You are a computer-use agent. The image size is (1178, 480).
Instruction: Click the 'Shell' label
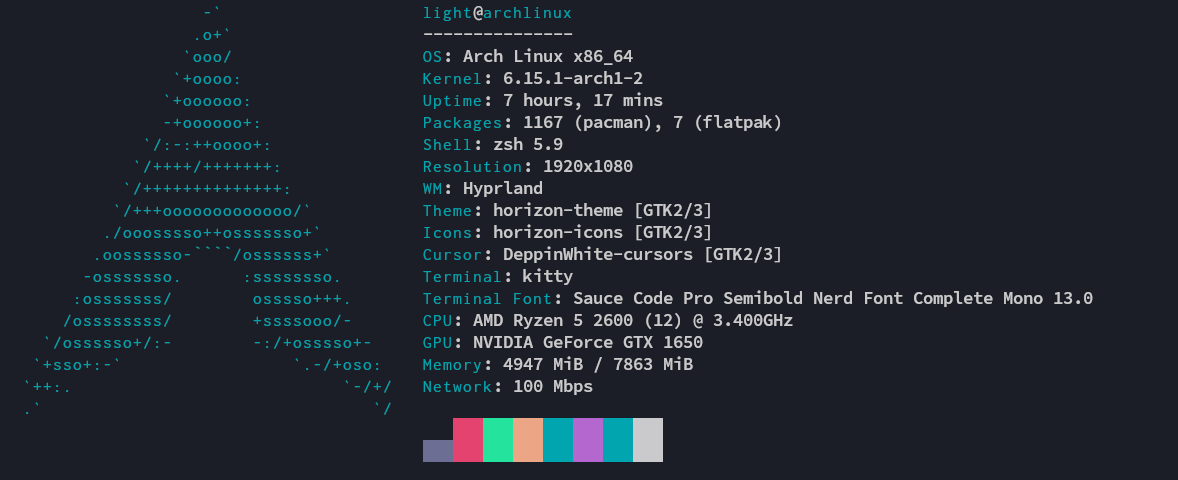point(448,145)
